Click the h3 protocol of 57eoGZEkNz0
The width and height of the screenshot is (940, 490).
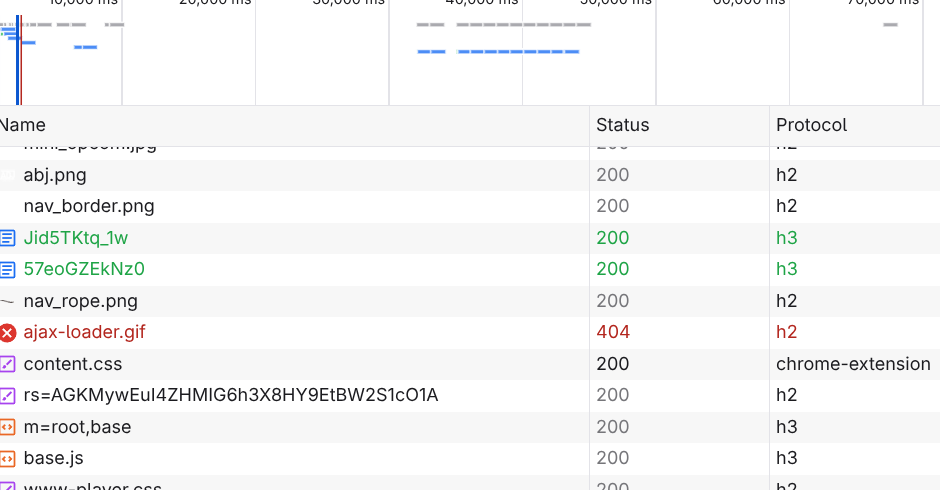(x=787, y=269)
